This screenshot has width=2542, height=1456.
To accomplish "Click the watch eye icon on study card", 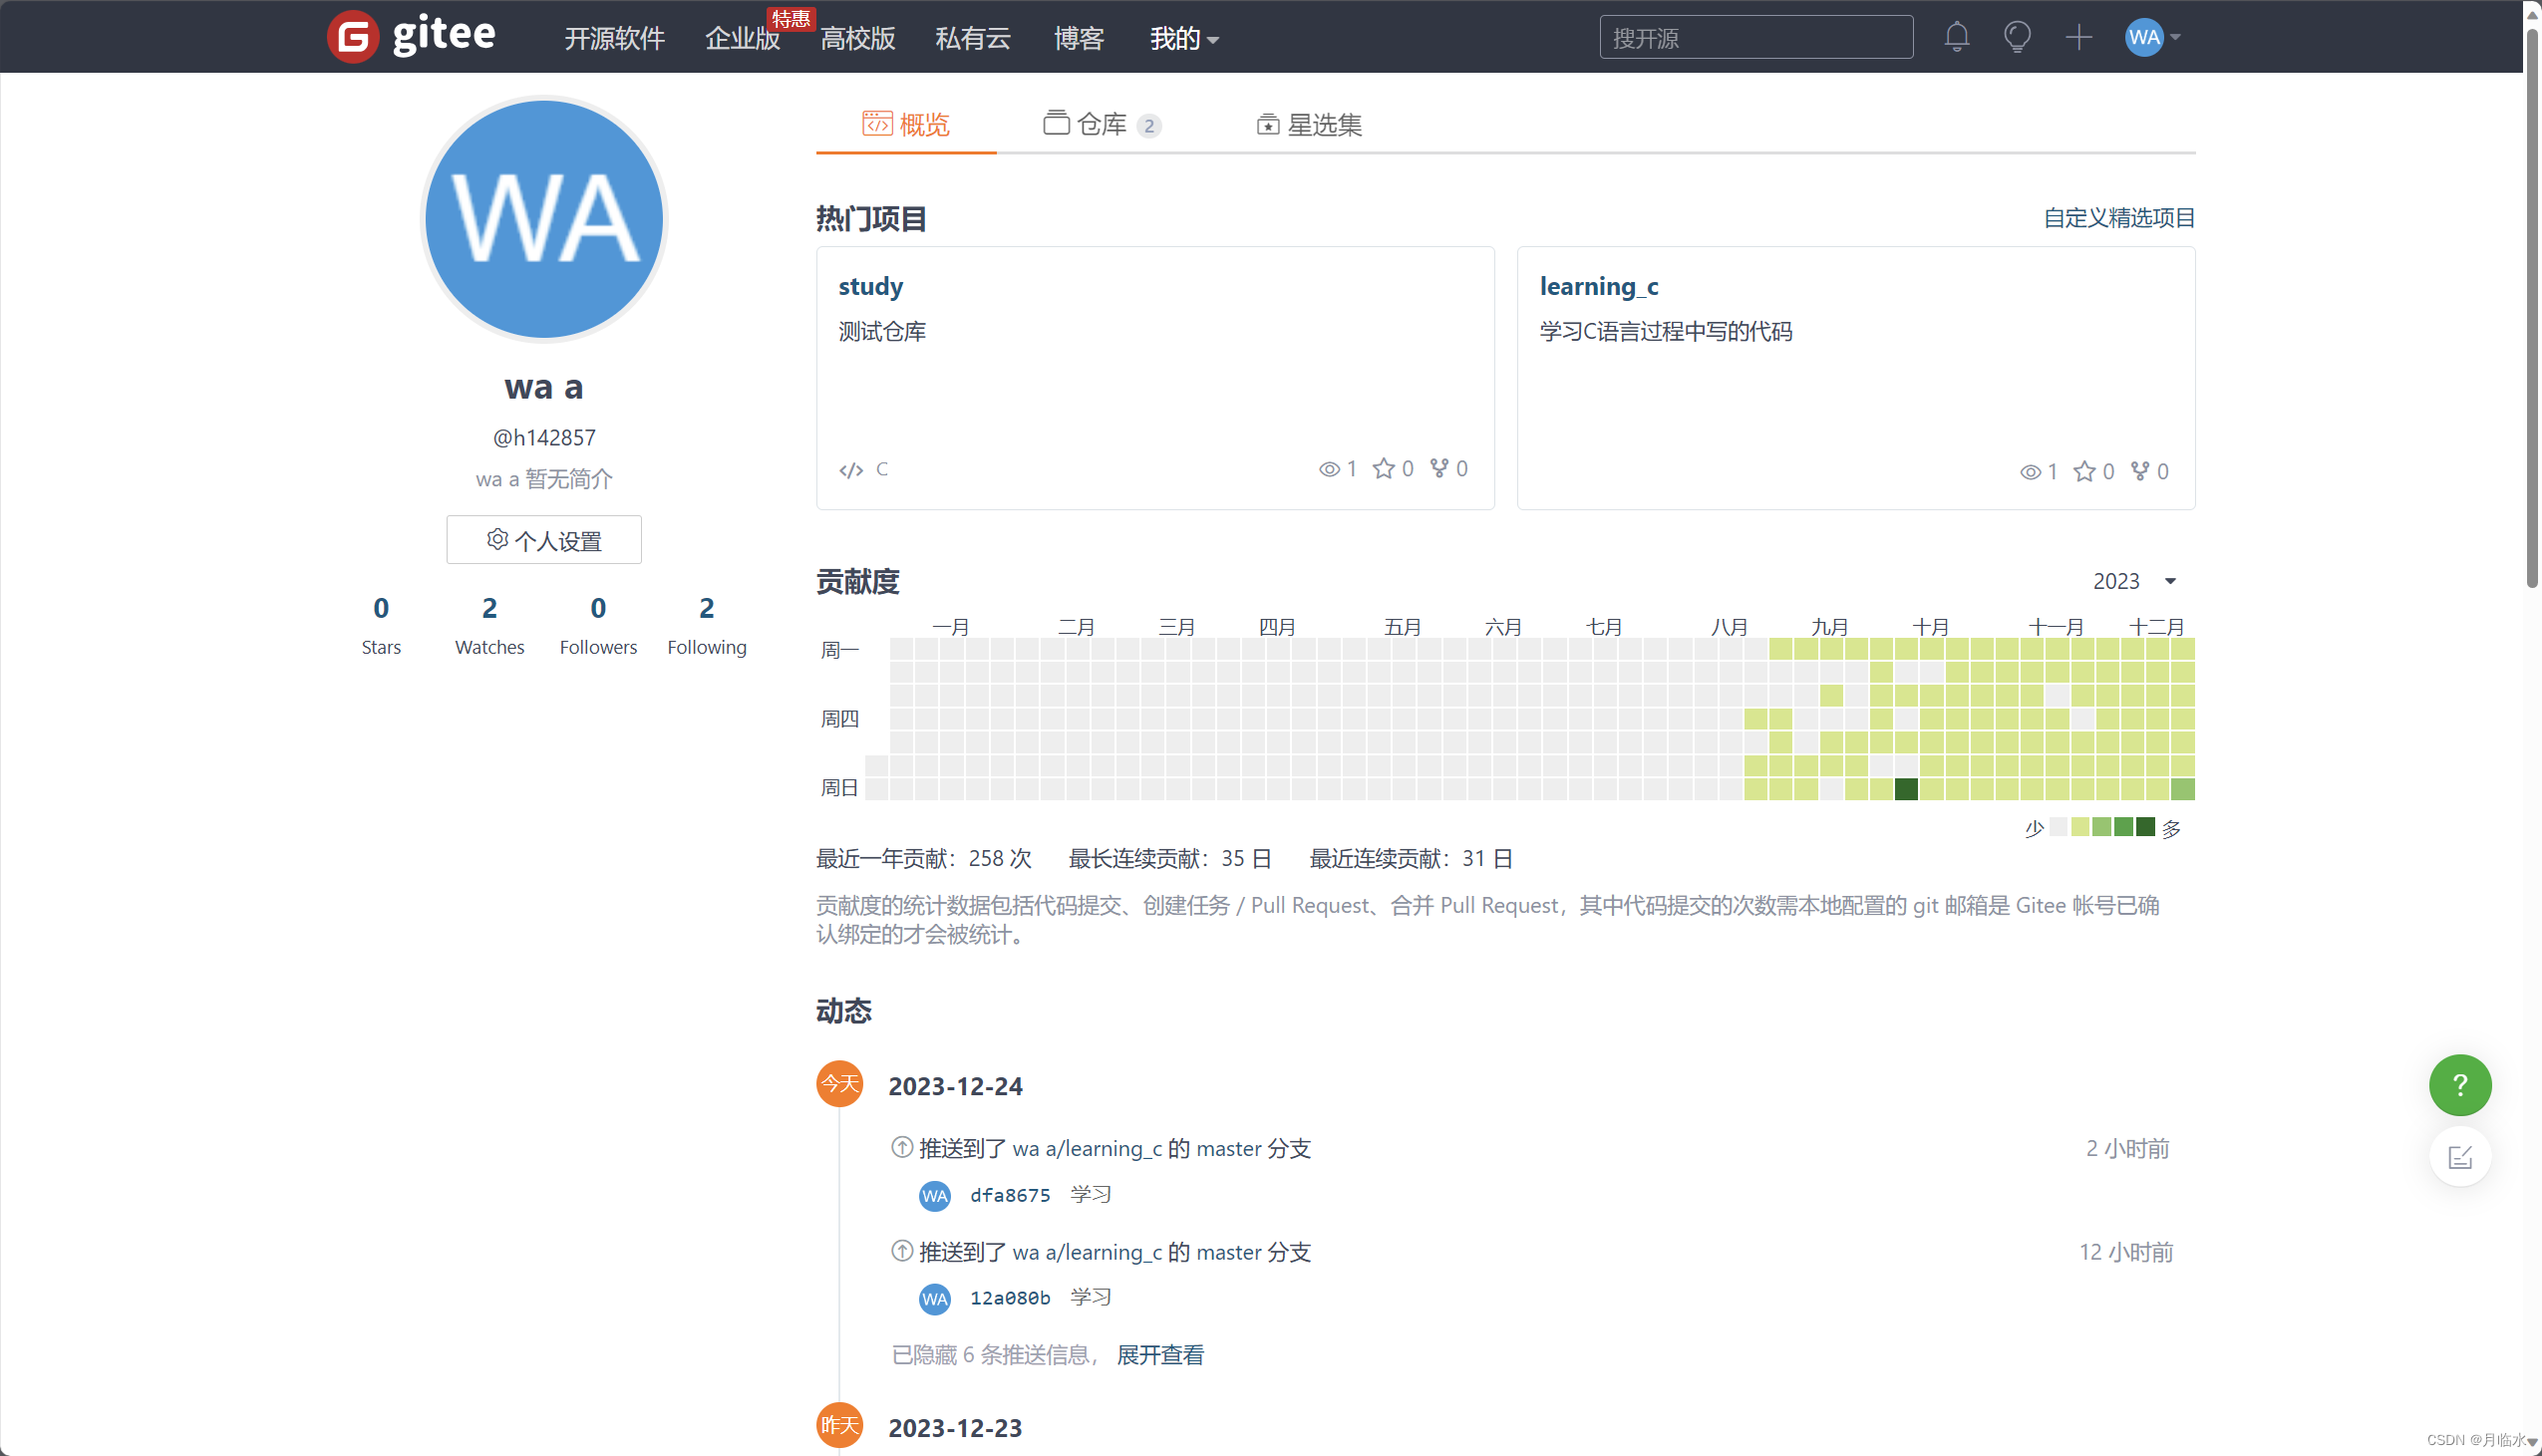I will click(1328, 469).
